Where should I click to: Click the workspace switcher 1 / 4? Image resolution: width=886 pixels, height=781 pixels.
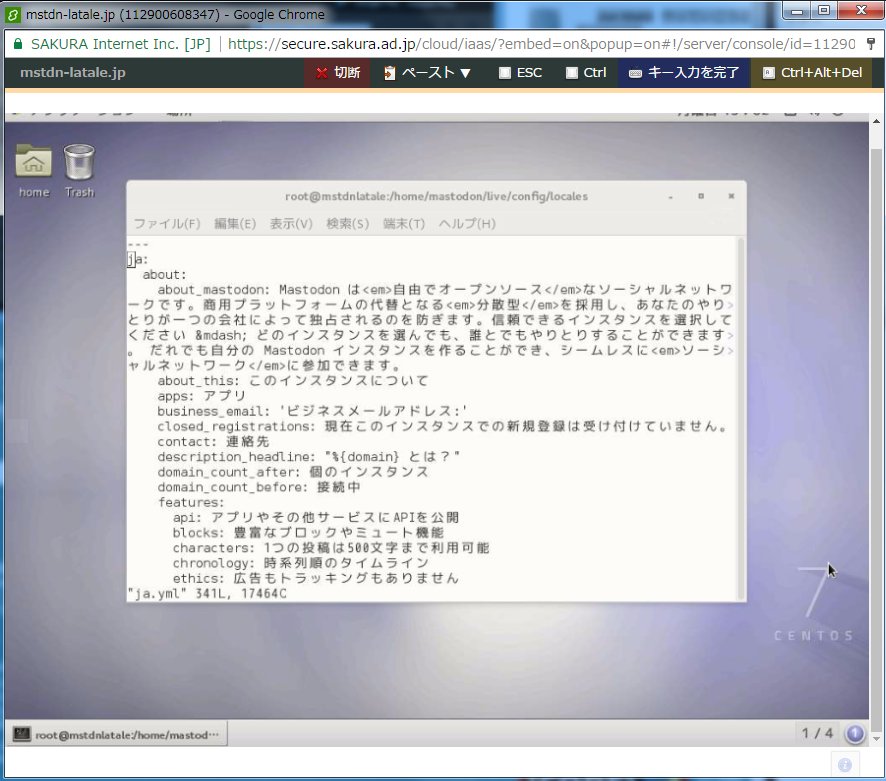click(x=817, y=734)
